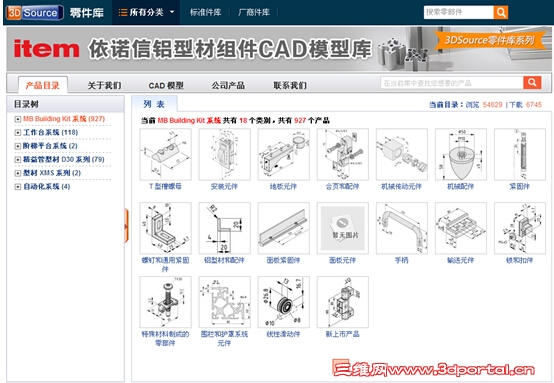
Task: Open the 围栏和护罩系统元件 thumbnail
Action: pos(225,302)
